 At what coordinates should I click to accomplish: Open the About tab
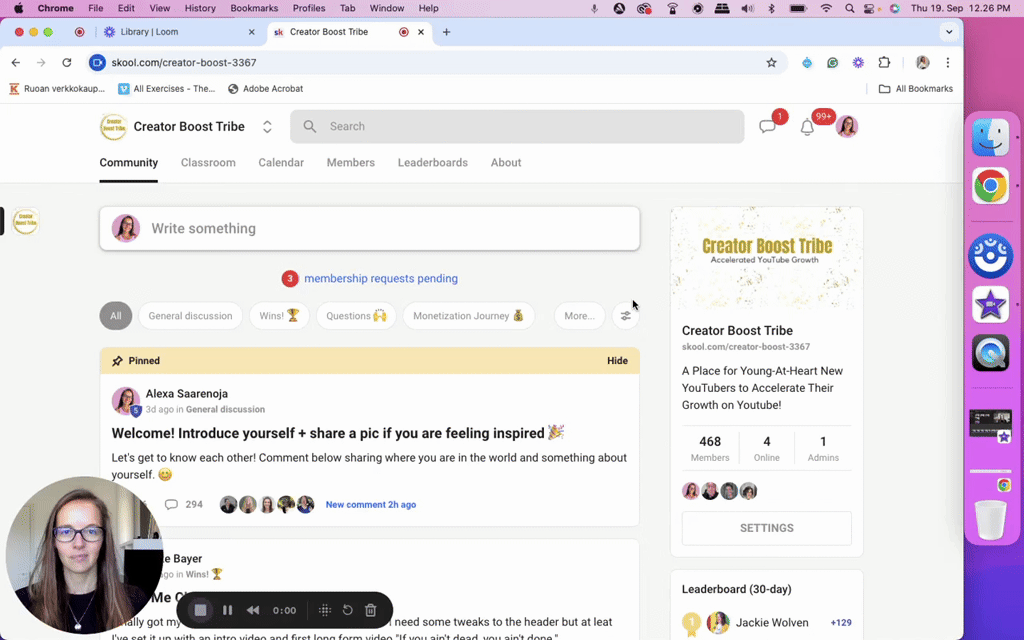point(506,163)
